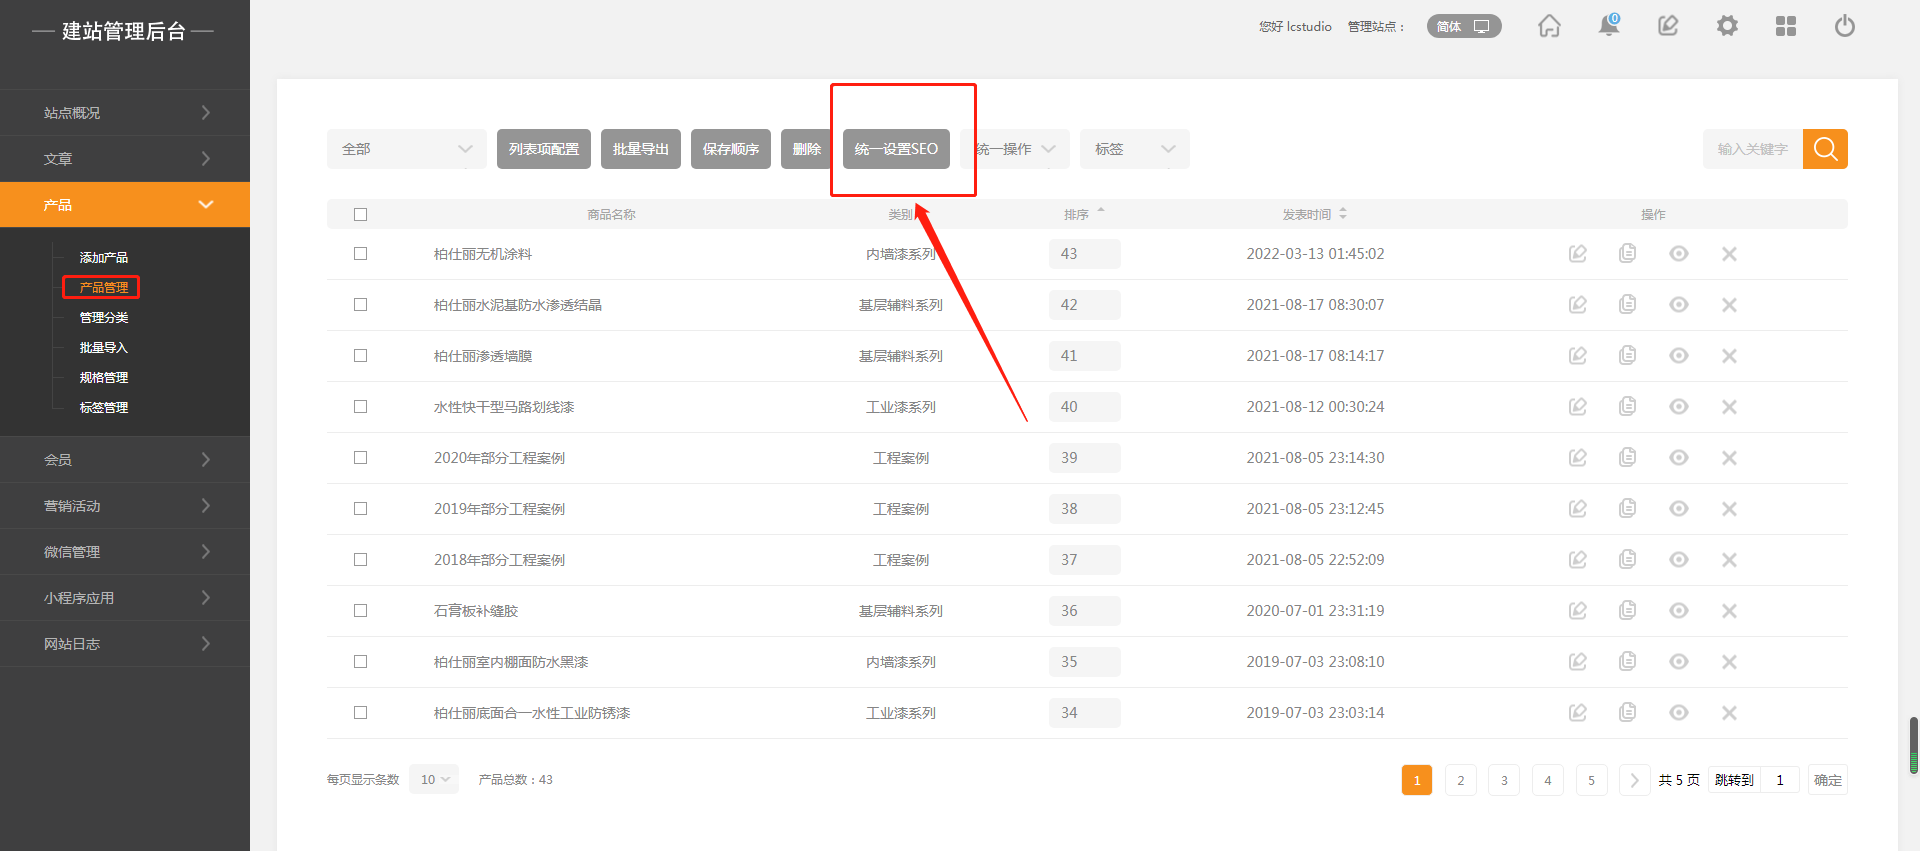Click the power logout icon
The height and width of the screenshot is (851, 1920).
tap(1844, 26)
